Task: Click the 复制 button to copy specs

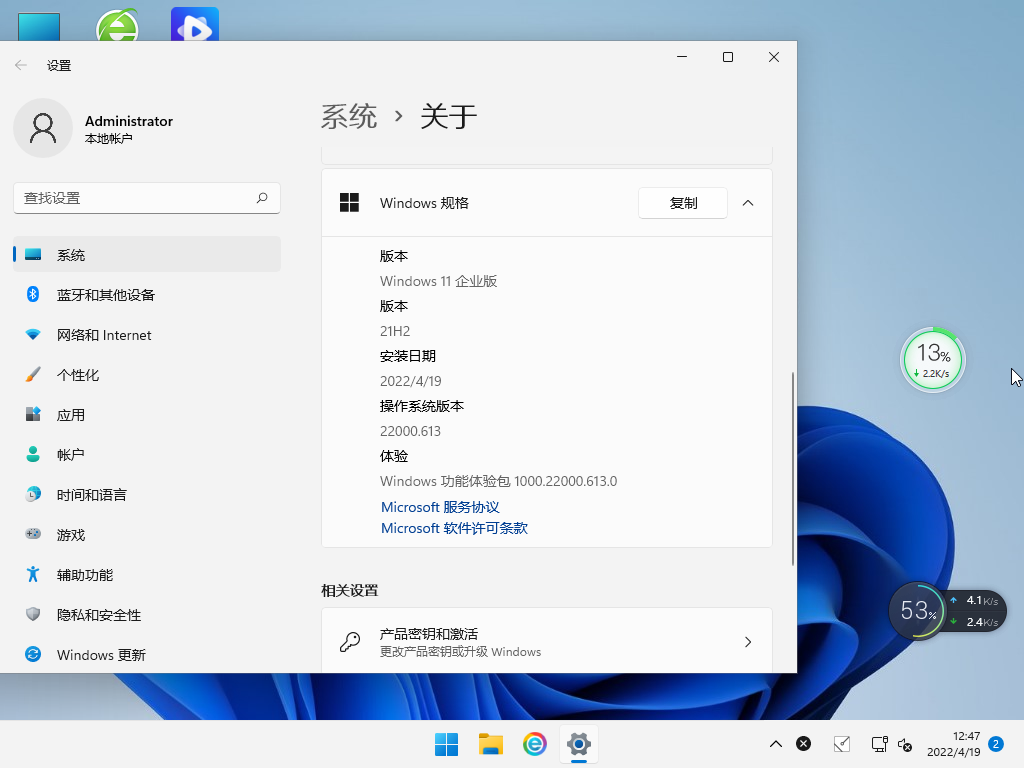Action: point(683,202)
